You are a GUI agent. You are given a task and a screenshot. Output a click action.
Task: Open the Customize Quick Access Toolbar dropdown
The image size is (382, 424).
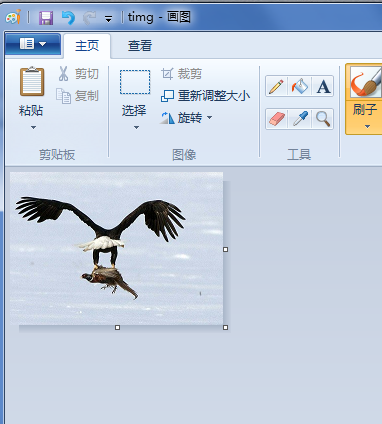click(x=108, y=19)
